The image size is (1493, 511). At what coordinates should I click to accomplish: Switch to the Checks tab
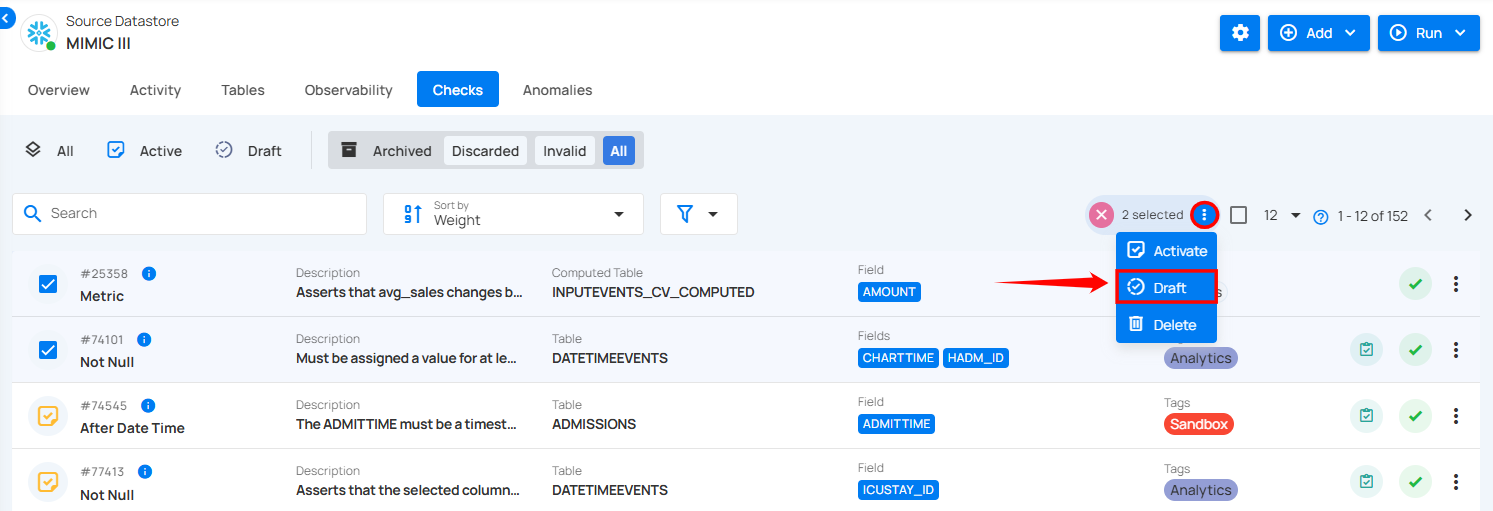click(458, 90)
